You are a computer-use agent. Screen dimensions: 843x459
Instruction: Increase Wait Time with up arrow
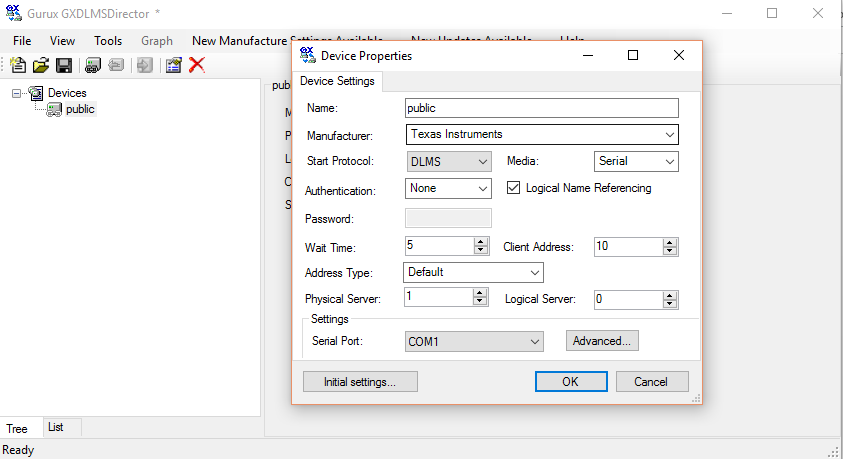(x=481, y=242)
